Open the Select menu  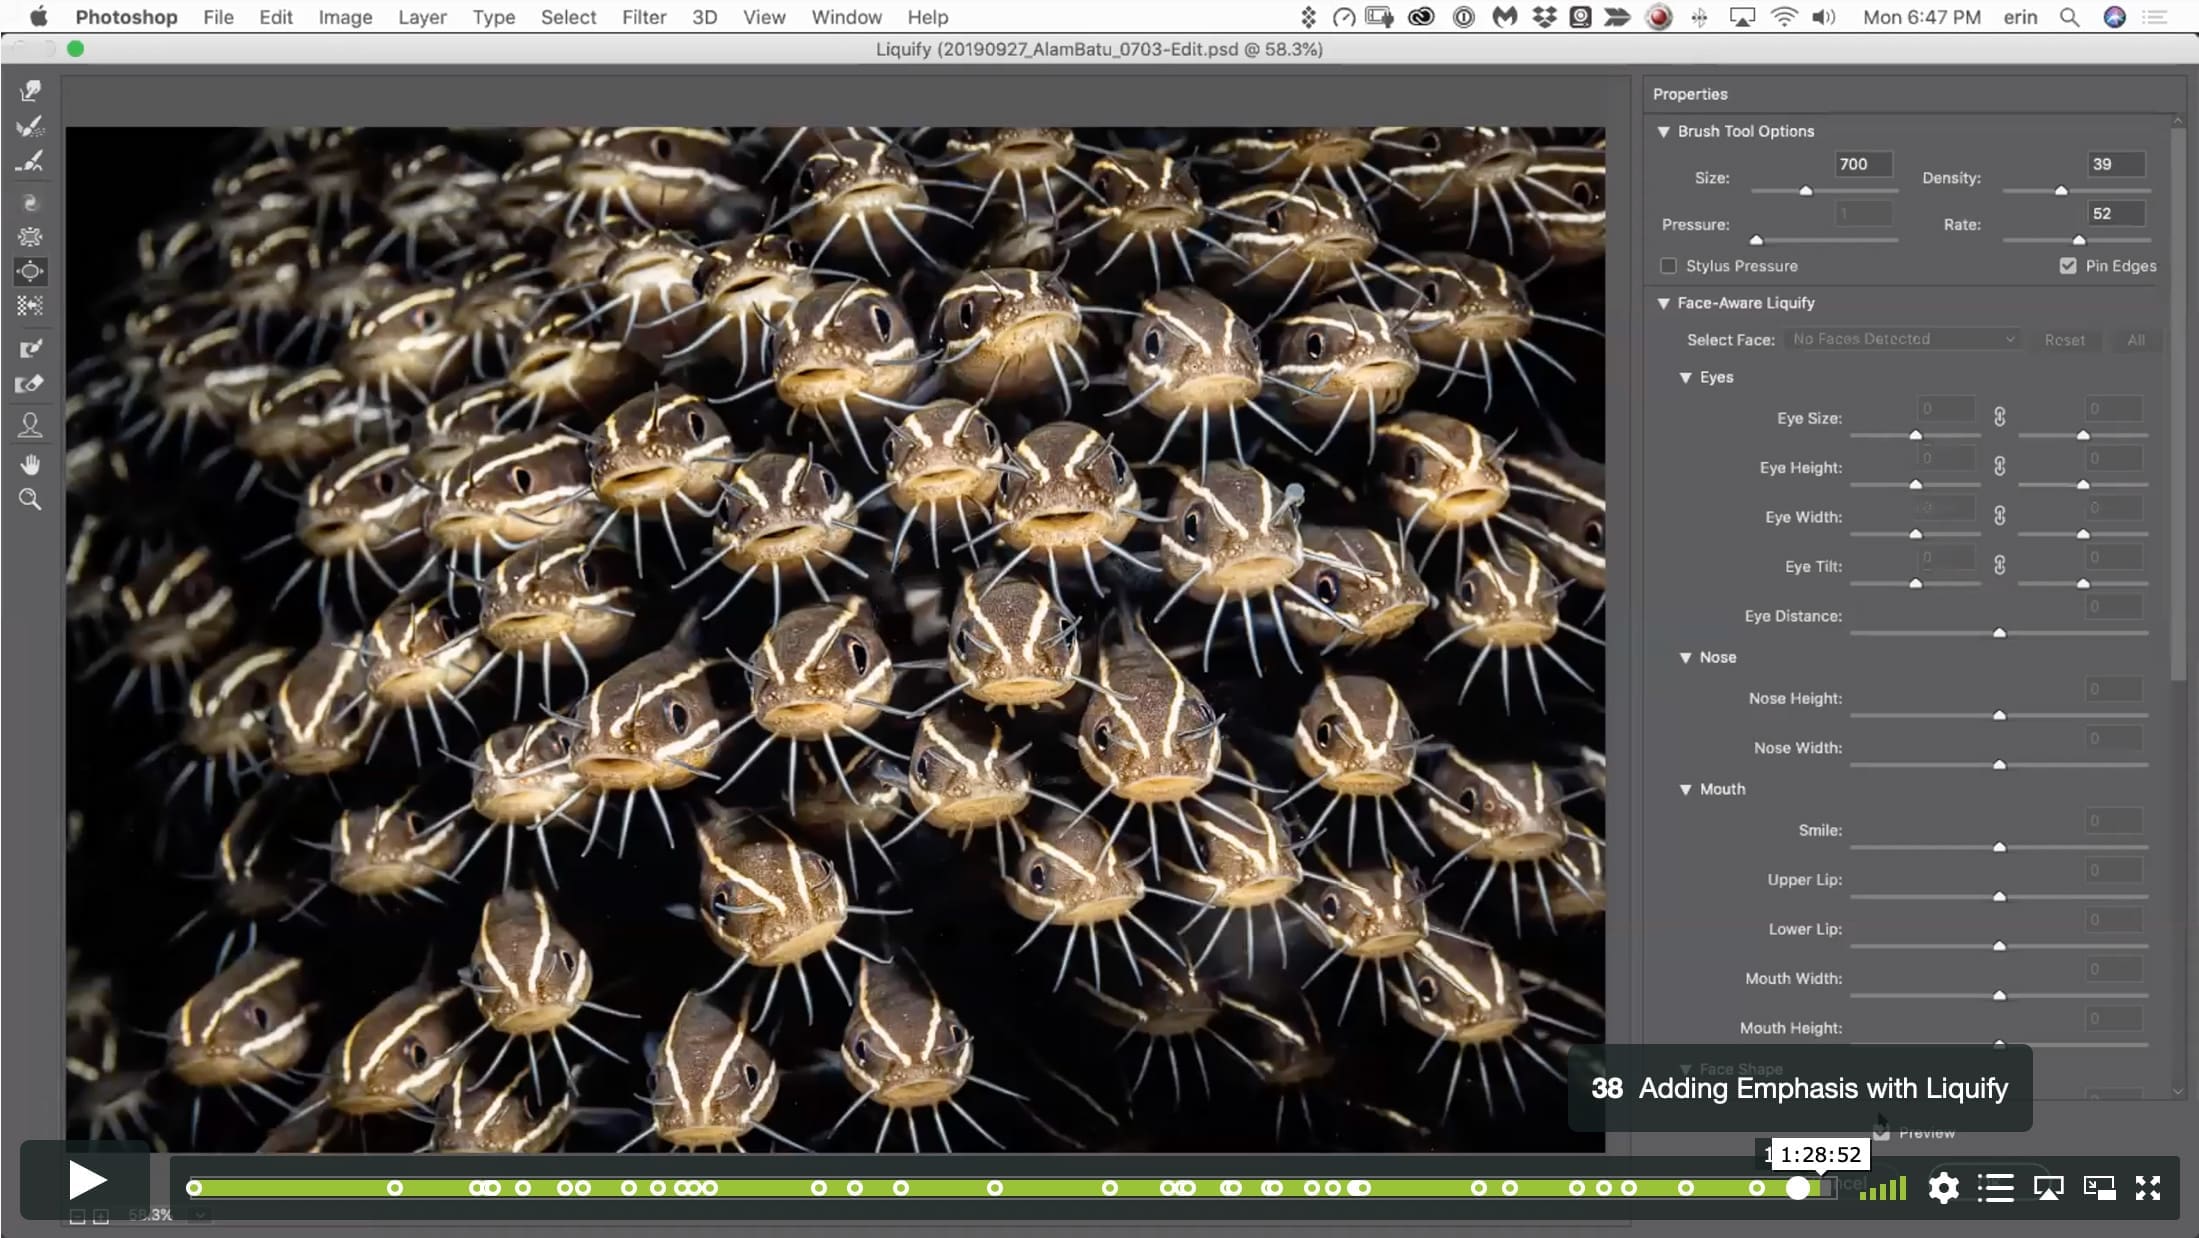click(568, 17)
